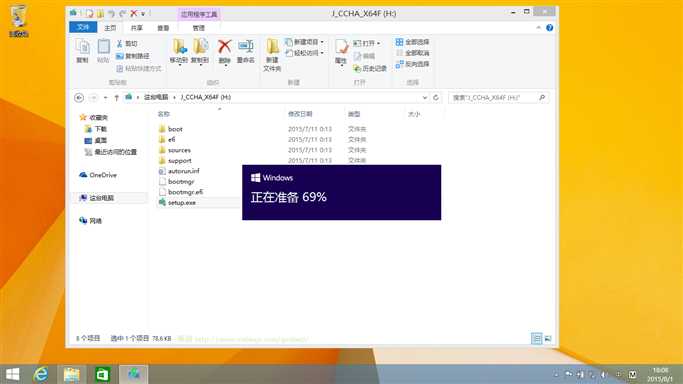This screenshot has width=683, height=384.
Task: Select Favorites (收藏夹) in navigation pane
Action: [98, 117]
